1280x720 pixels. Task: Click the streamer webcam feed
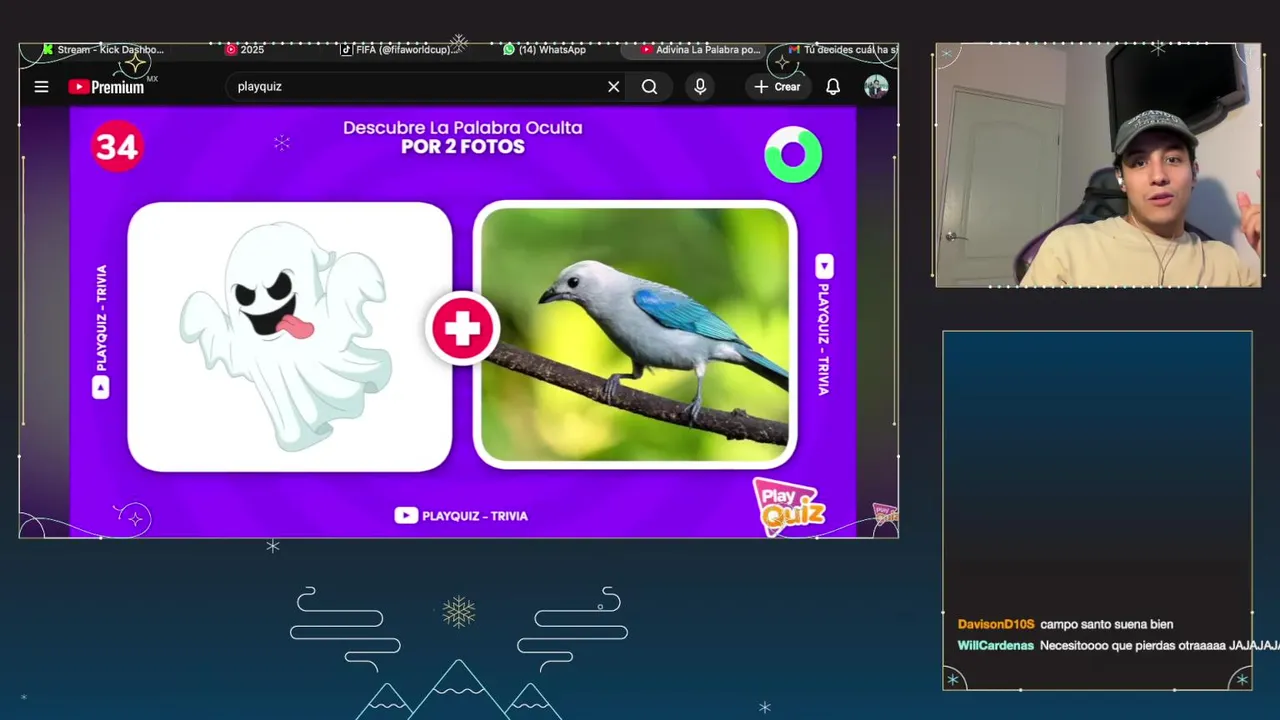coord(1098,165)
